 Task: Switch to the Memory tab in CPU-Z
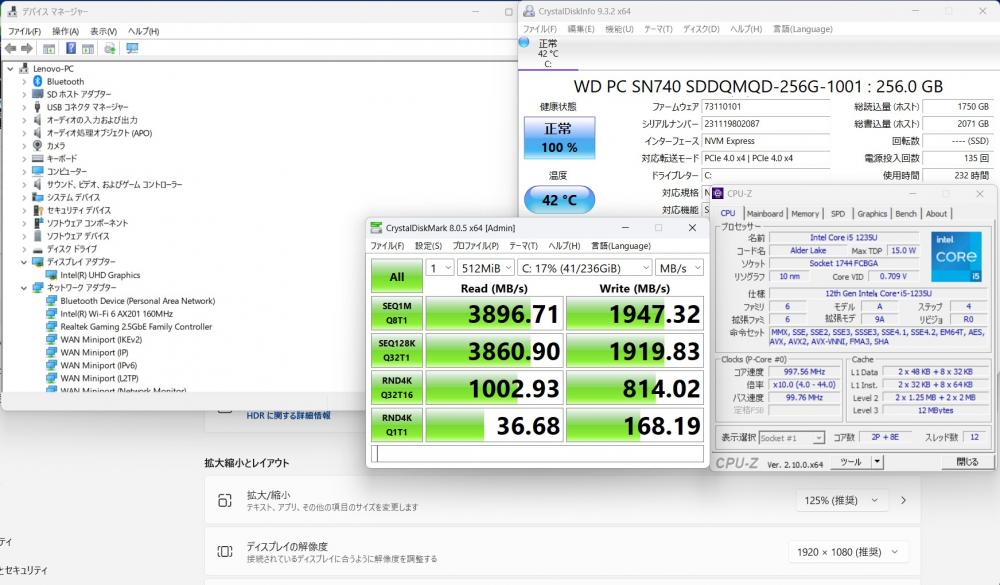click(x=805, y=214)
